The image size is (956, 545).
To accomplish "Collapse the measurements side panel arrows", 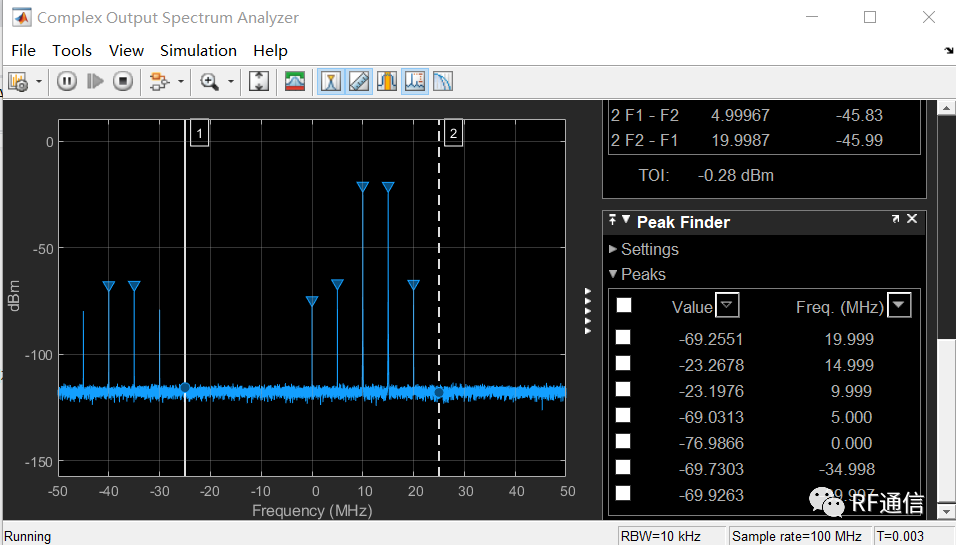I will pyautogui.click(x=588, y=312).
